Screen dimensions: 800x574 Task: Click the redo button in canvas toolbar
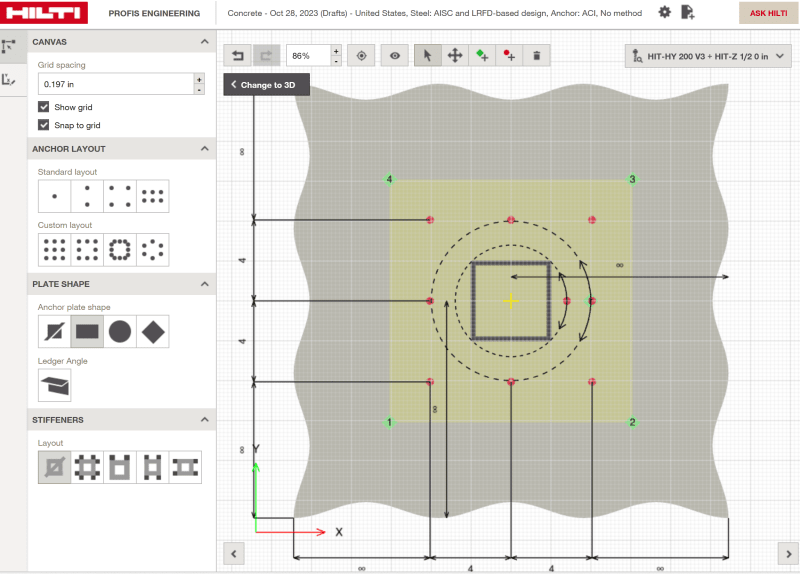266,56
